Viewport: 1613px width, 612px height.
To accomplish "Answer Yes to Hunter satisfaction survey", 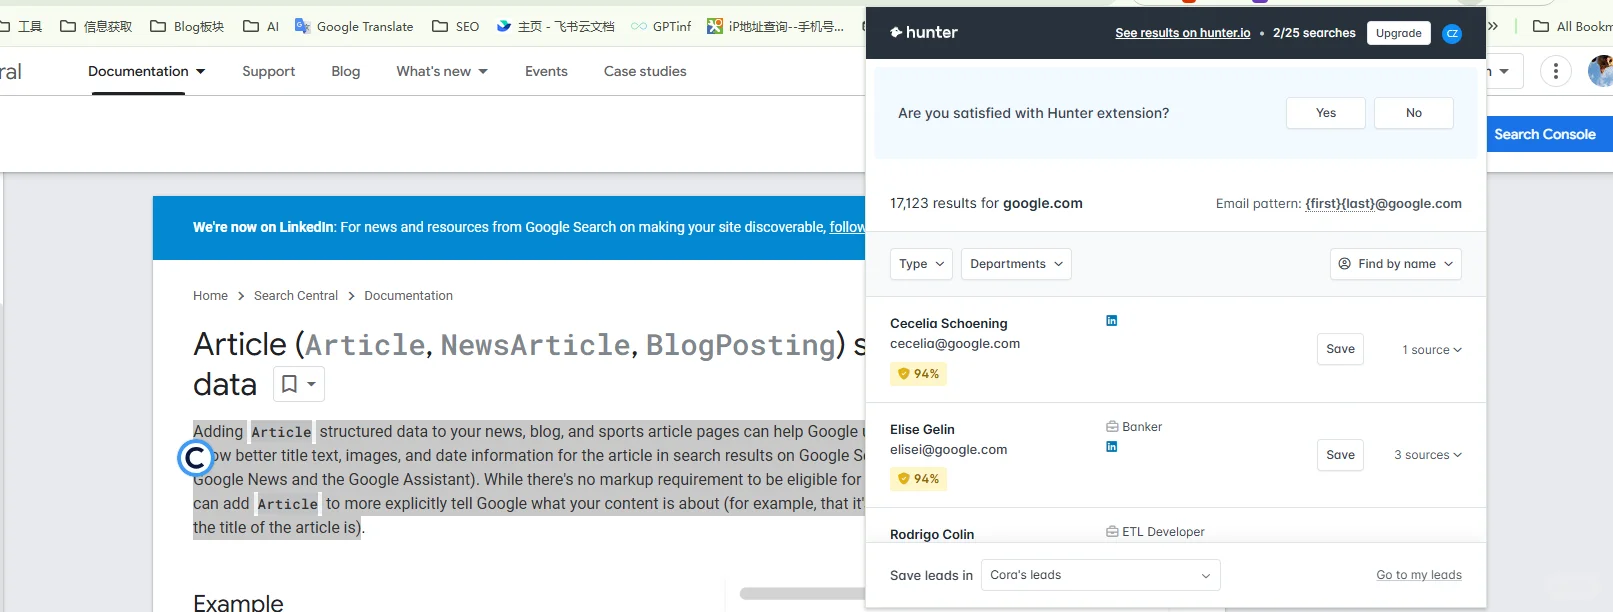I will pyautogui.click(x=1325, y=113).
